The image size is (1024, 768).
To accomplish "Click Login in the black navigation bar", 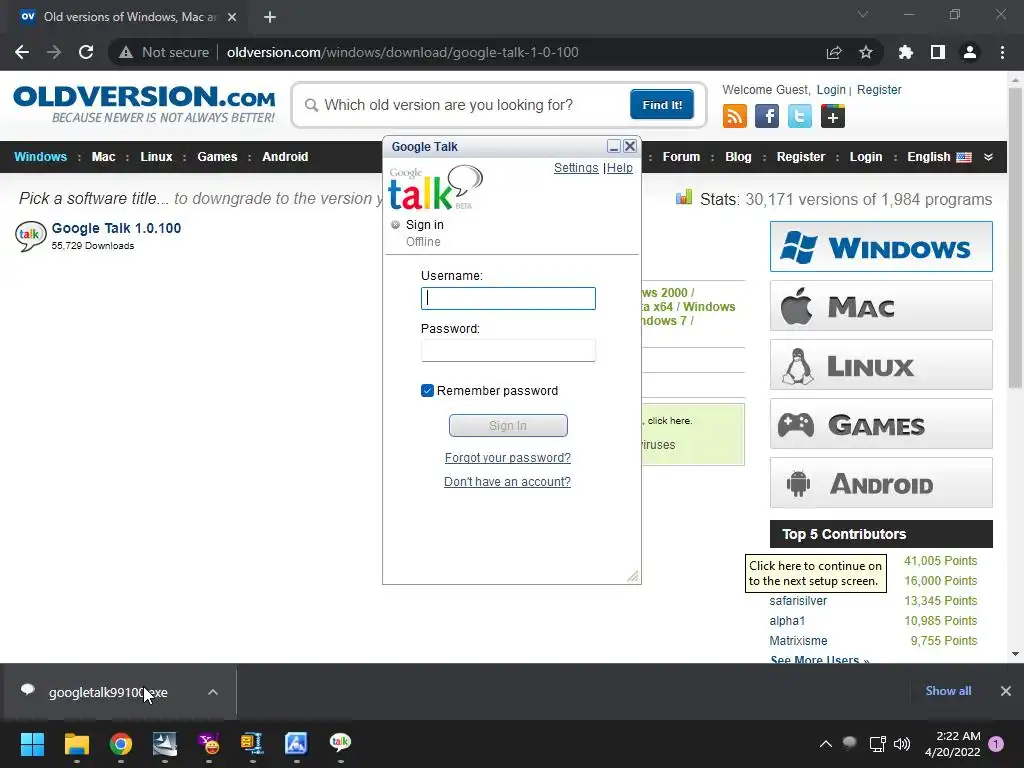I will pyautogui.click(x=865, y=157).
